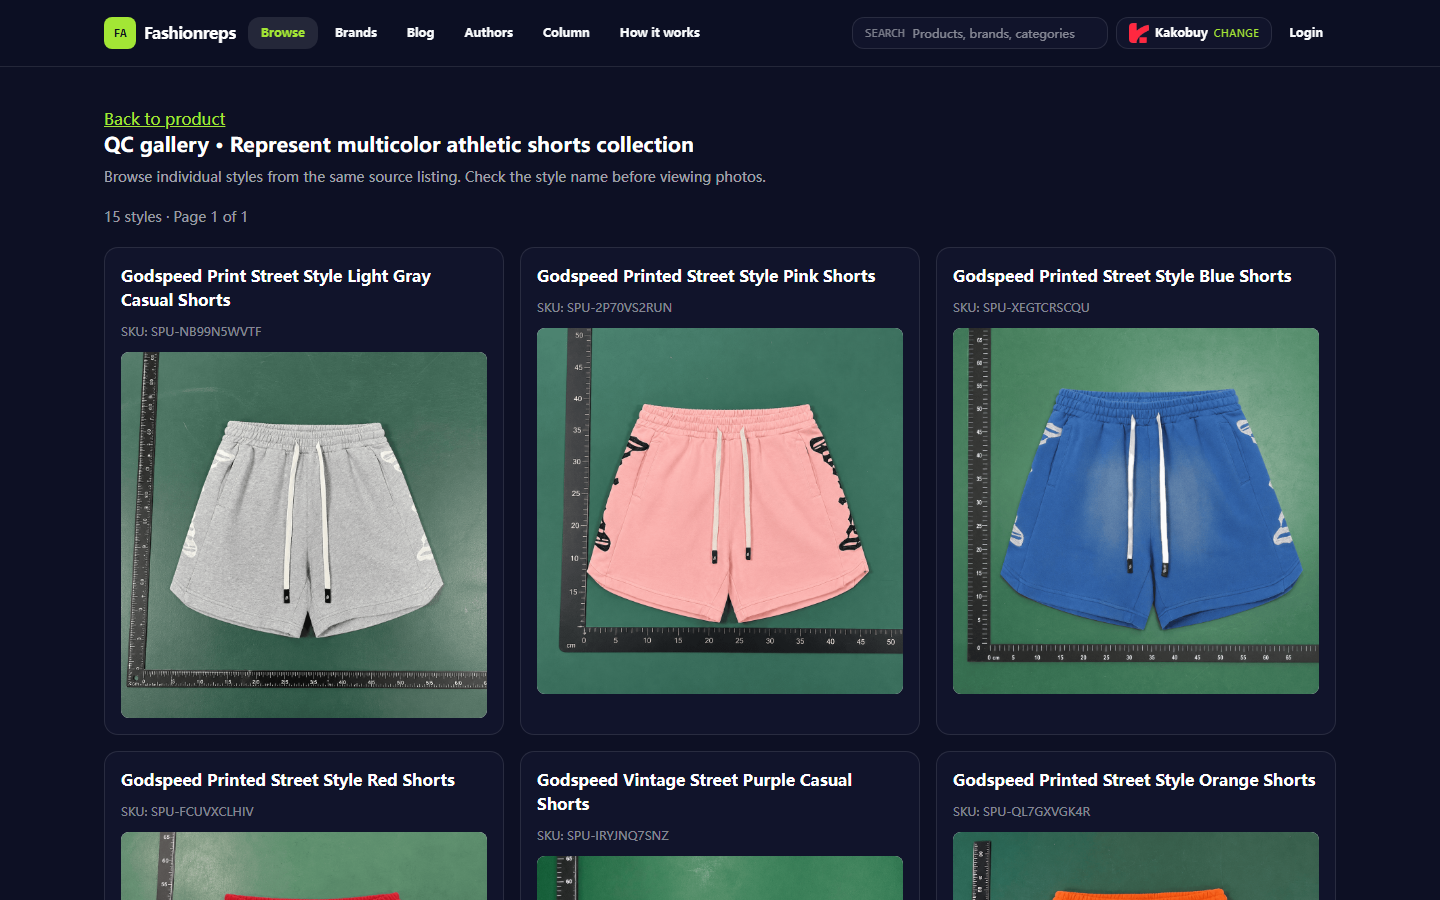Image resolution: width=1440 pixels, height=900 pixels.
Task: View the orange shorts QC photo
Action: point(1136,866)
